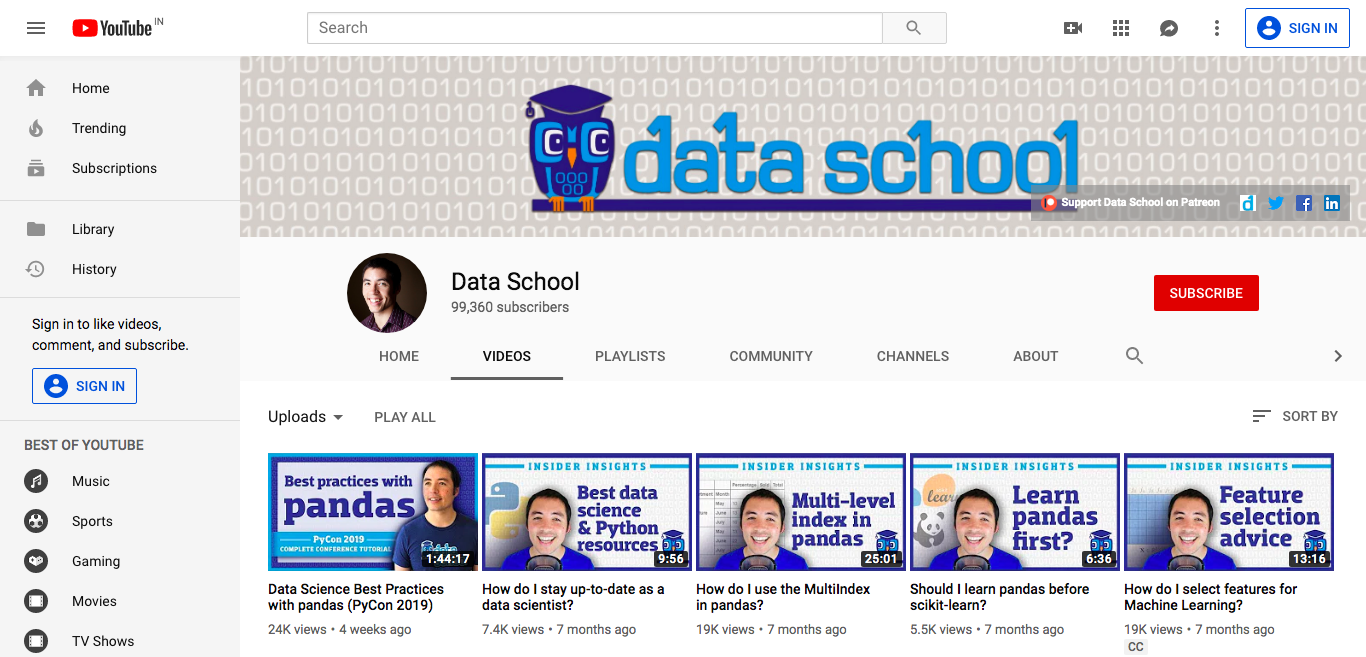
Task: Open Support Data School on Patreon link
Action: (x=1131, y=203)
